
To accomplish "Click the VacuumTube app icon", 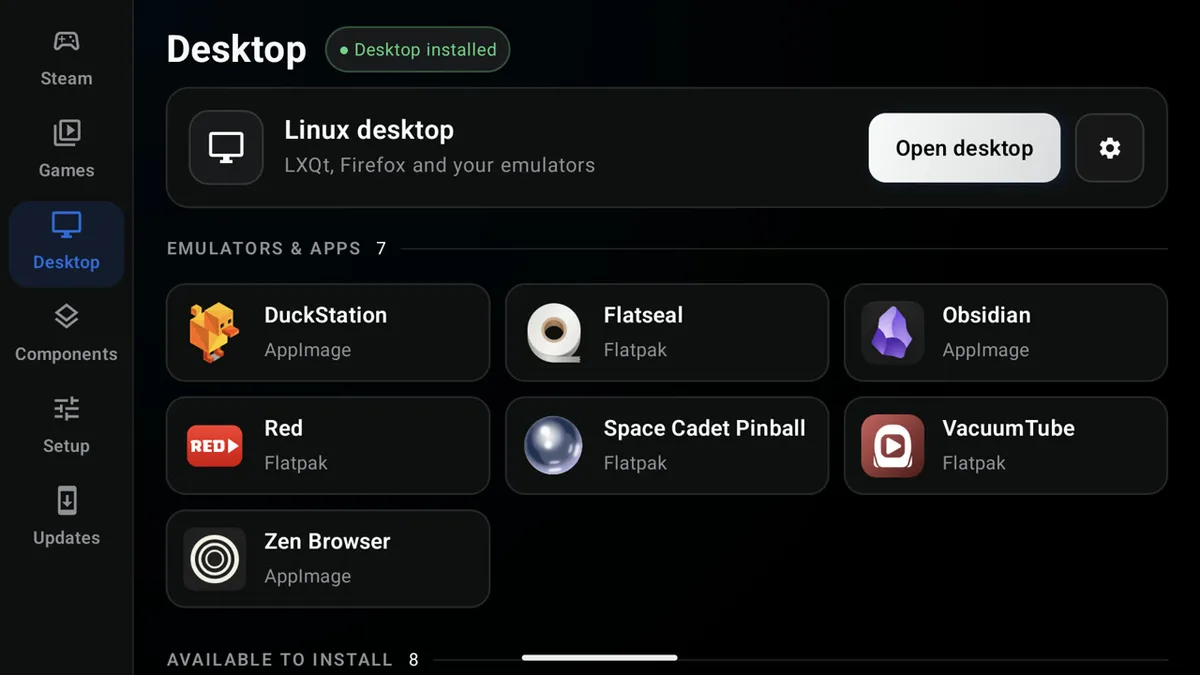I will pyautogui.click(x=892, y=446).
